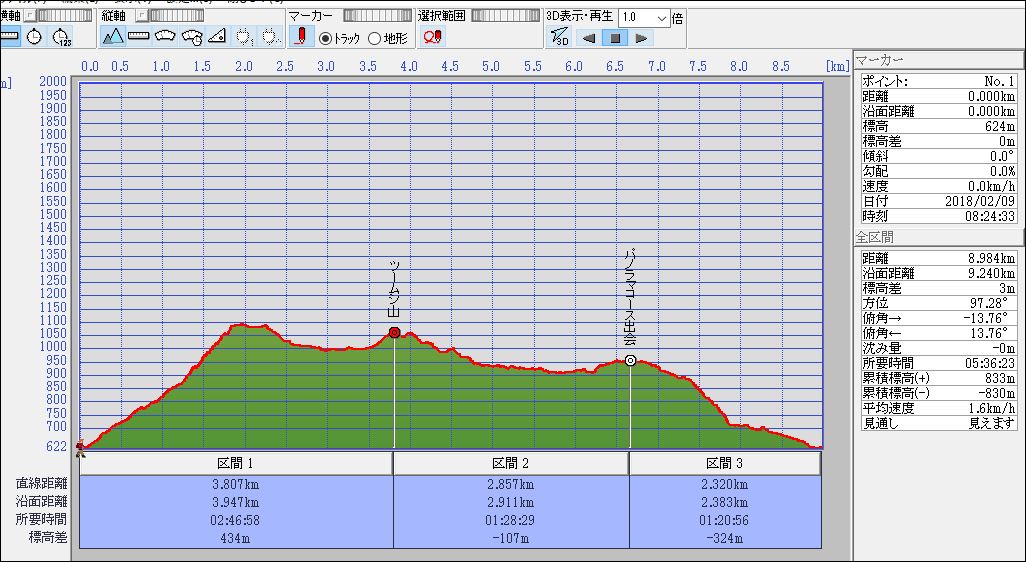This screenshot has width=1026, height=562.
Task: Select the elapsed time clock 123 icon
Action: [61, 37]
